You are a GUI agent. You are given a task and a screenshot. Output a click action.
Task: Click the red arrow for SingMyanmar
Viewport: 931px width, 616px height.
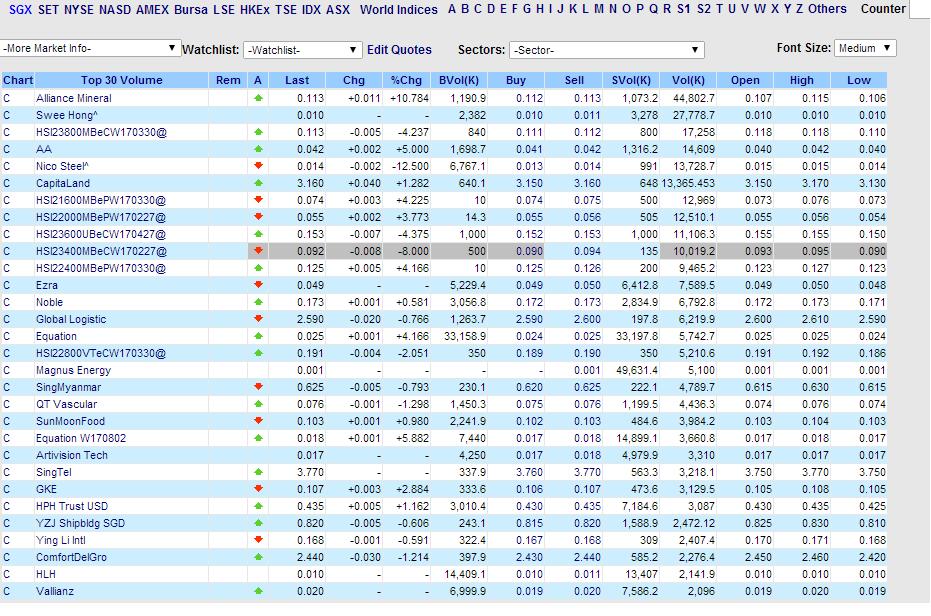(258, 387)
